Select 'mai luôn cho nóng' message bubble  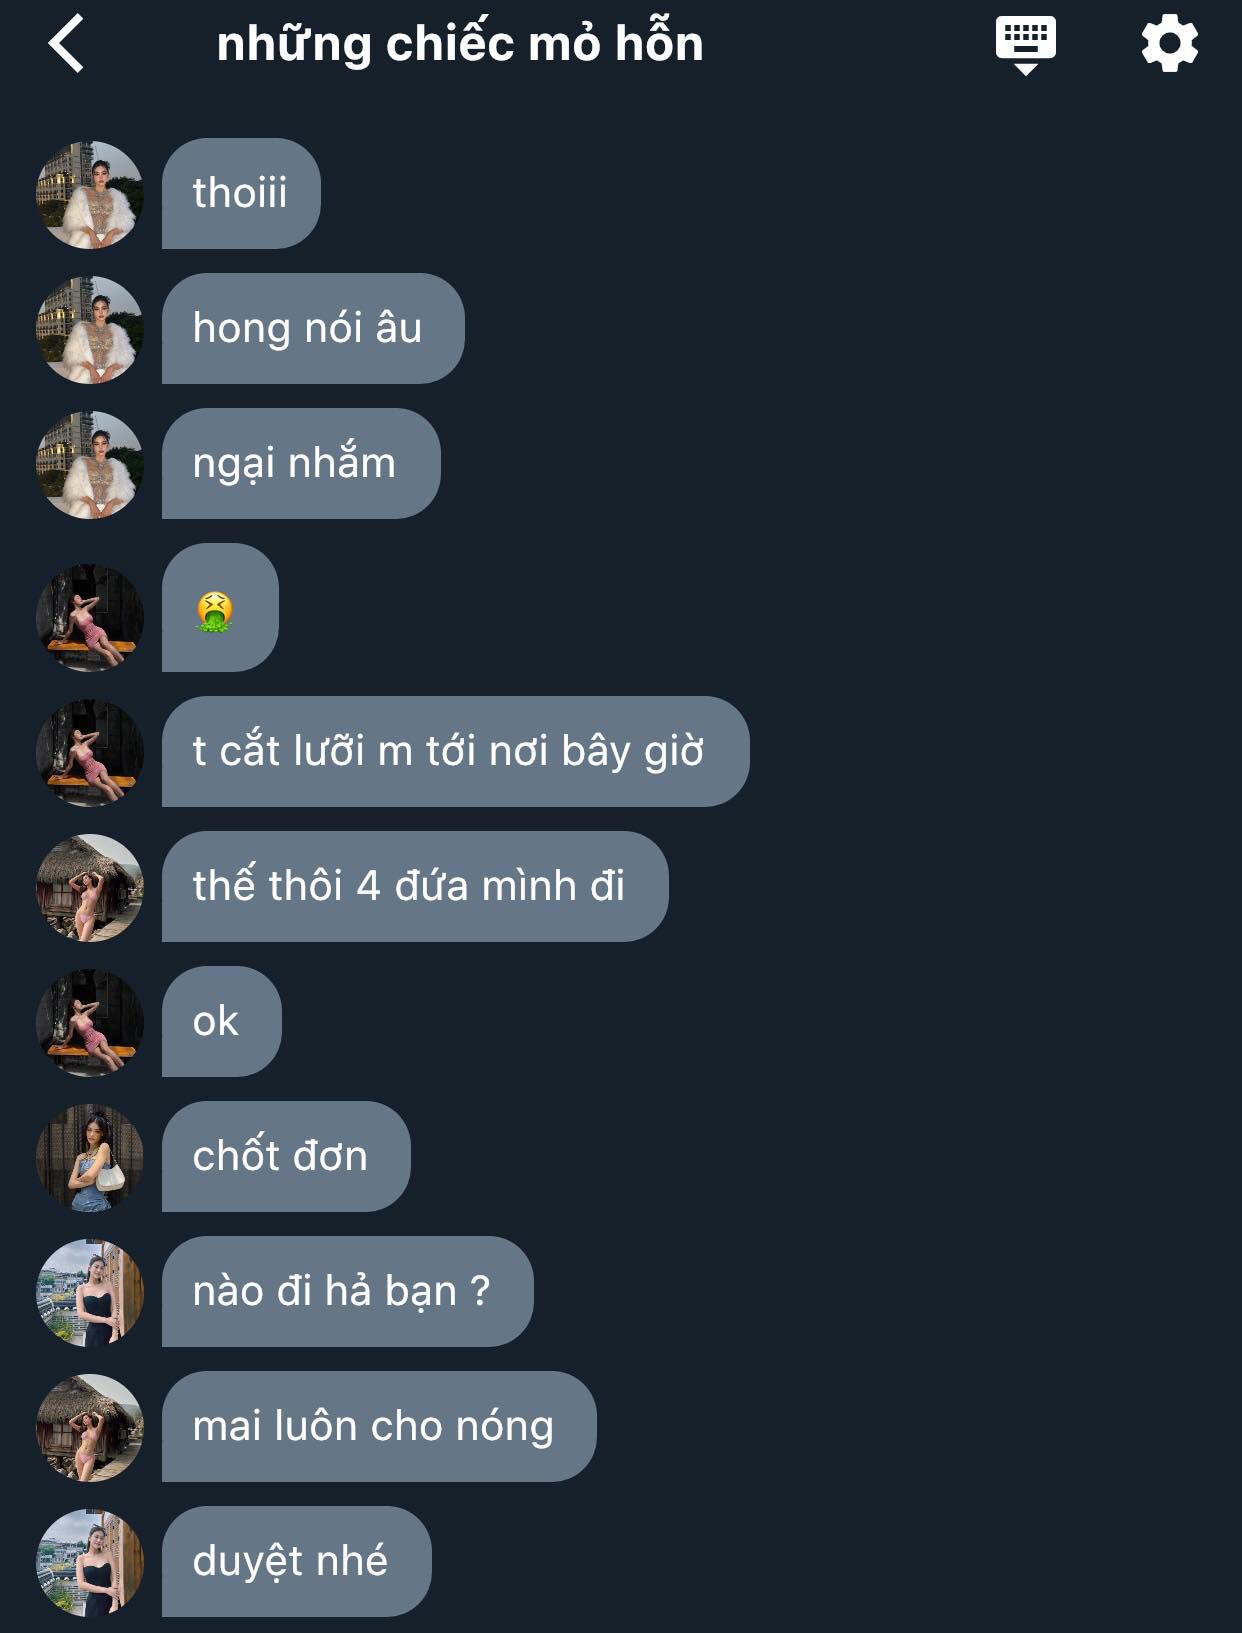tap(379, 1426)
